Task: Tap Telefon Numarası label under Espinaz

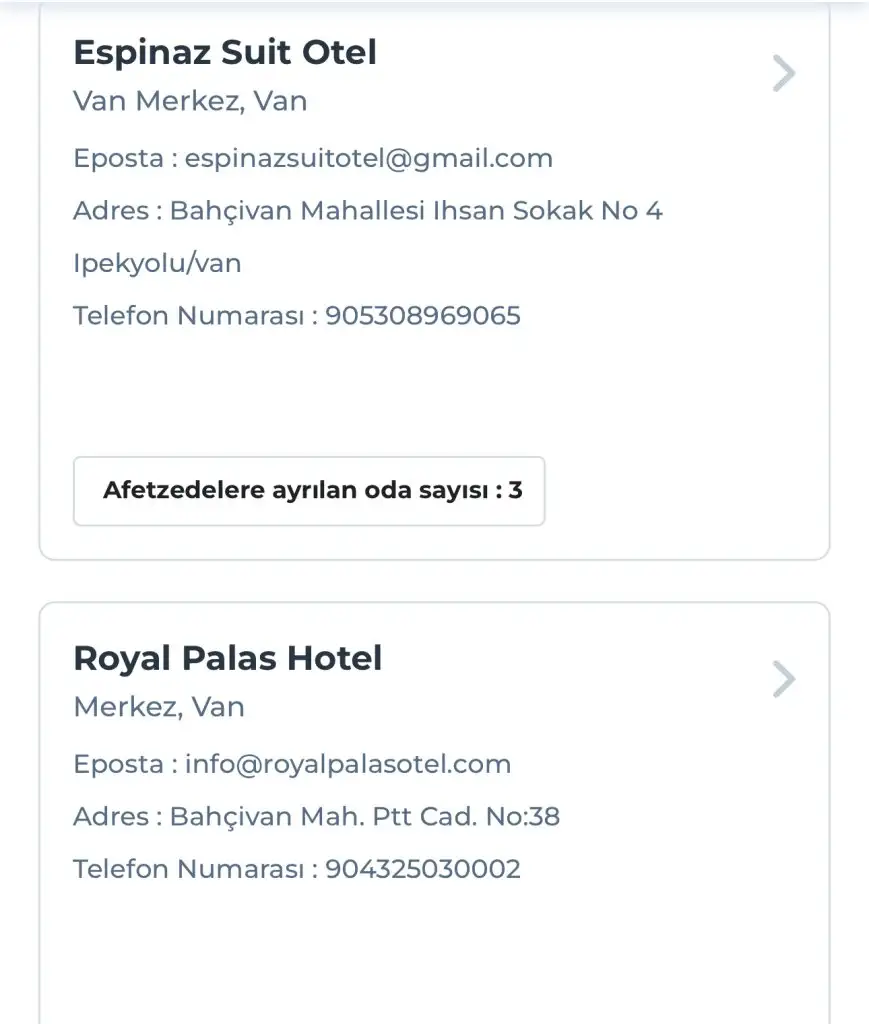Action: (x=188, y=316)
